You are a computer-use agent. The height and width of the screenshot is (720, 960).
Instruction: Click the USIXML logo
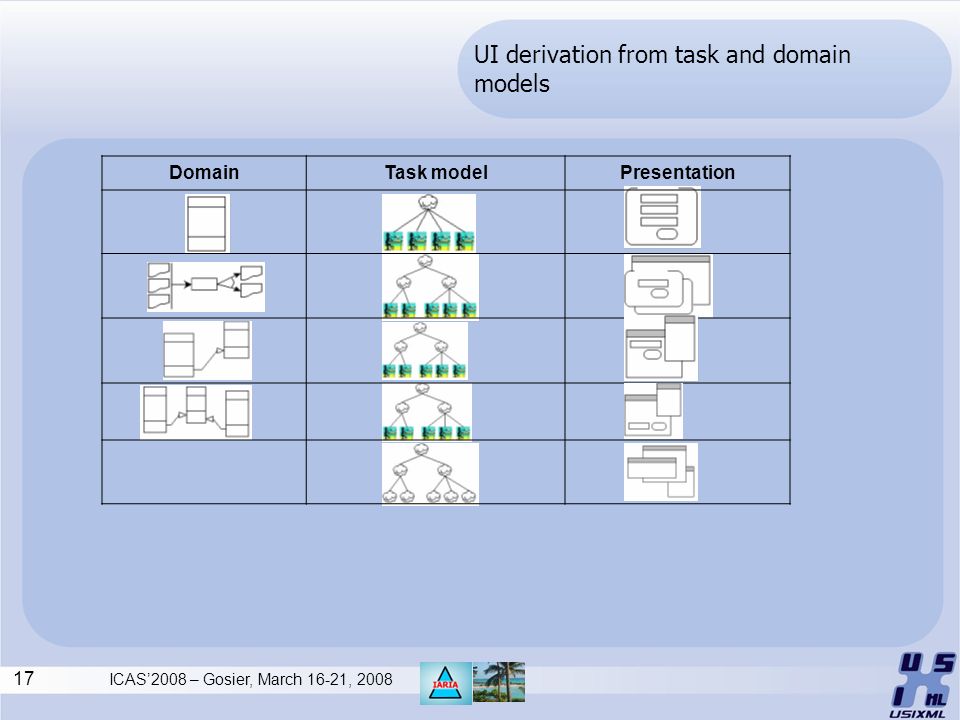(x=924, y=686)
